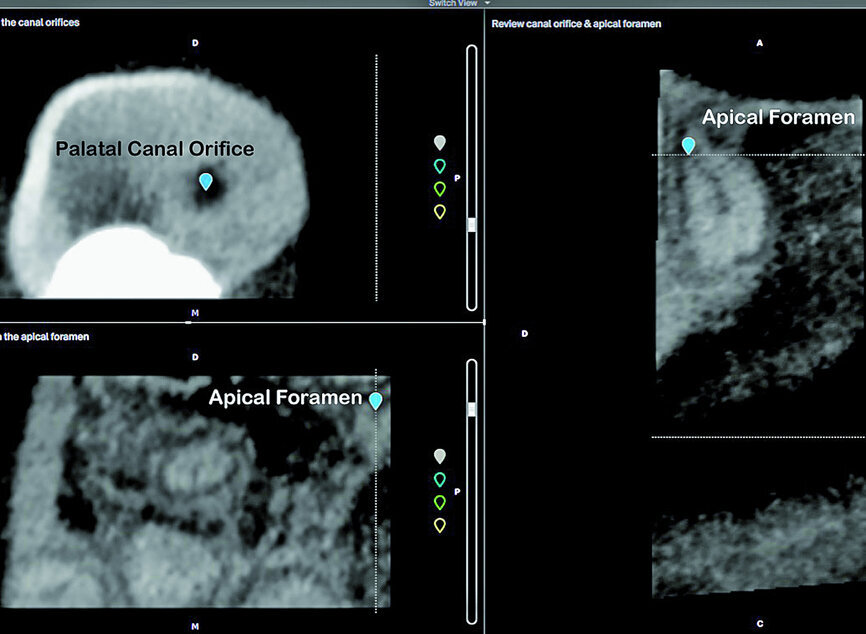The height and width of the screenshot is (634, 866).
Task: Toggle the Apical Foramen pin in the sagittal view
Action: (689, 145)
